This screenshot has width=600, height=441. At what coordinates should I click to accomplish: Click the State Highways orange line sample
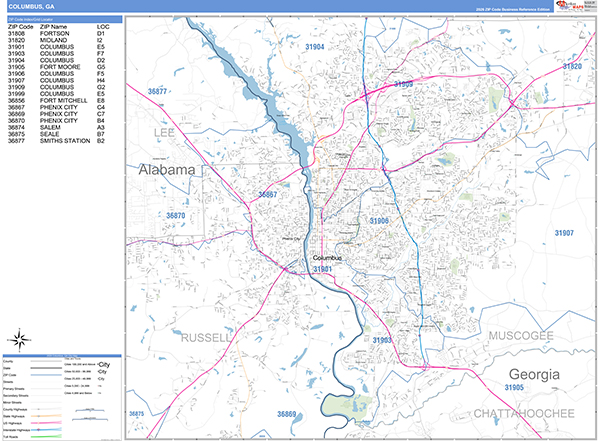tap(46, 416)
